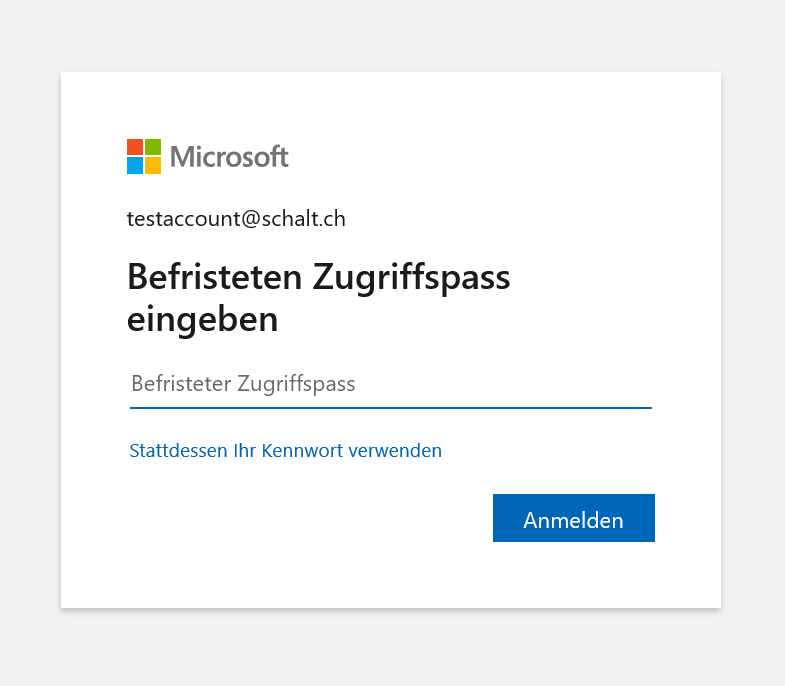Click the yellow square of Microsoft logo
785x686 pixels.
[153, 166]
